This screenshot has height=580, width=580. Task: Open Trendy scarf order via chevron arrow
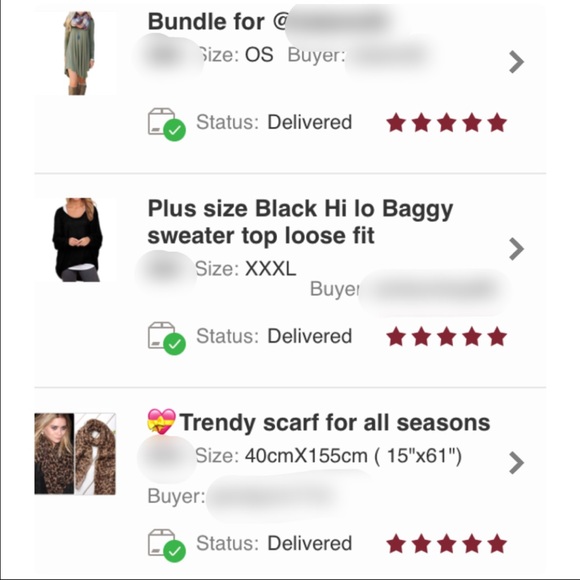pos(516,462)
